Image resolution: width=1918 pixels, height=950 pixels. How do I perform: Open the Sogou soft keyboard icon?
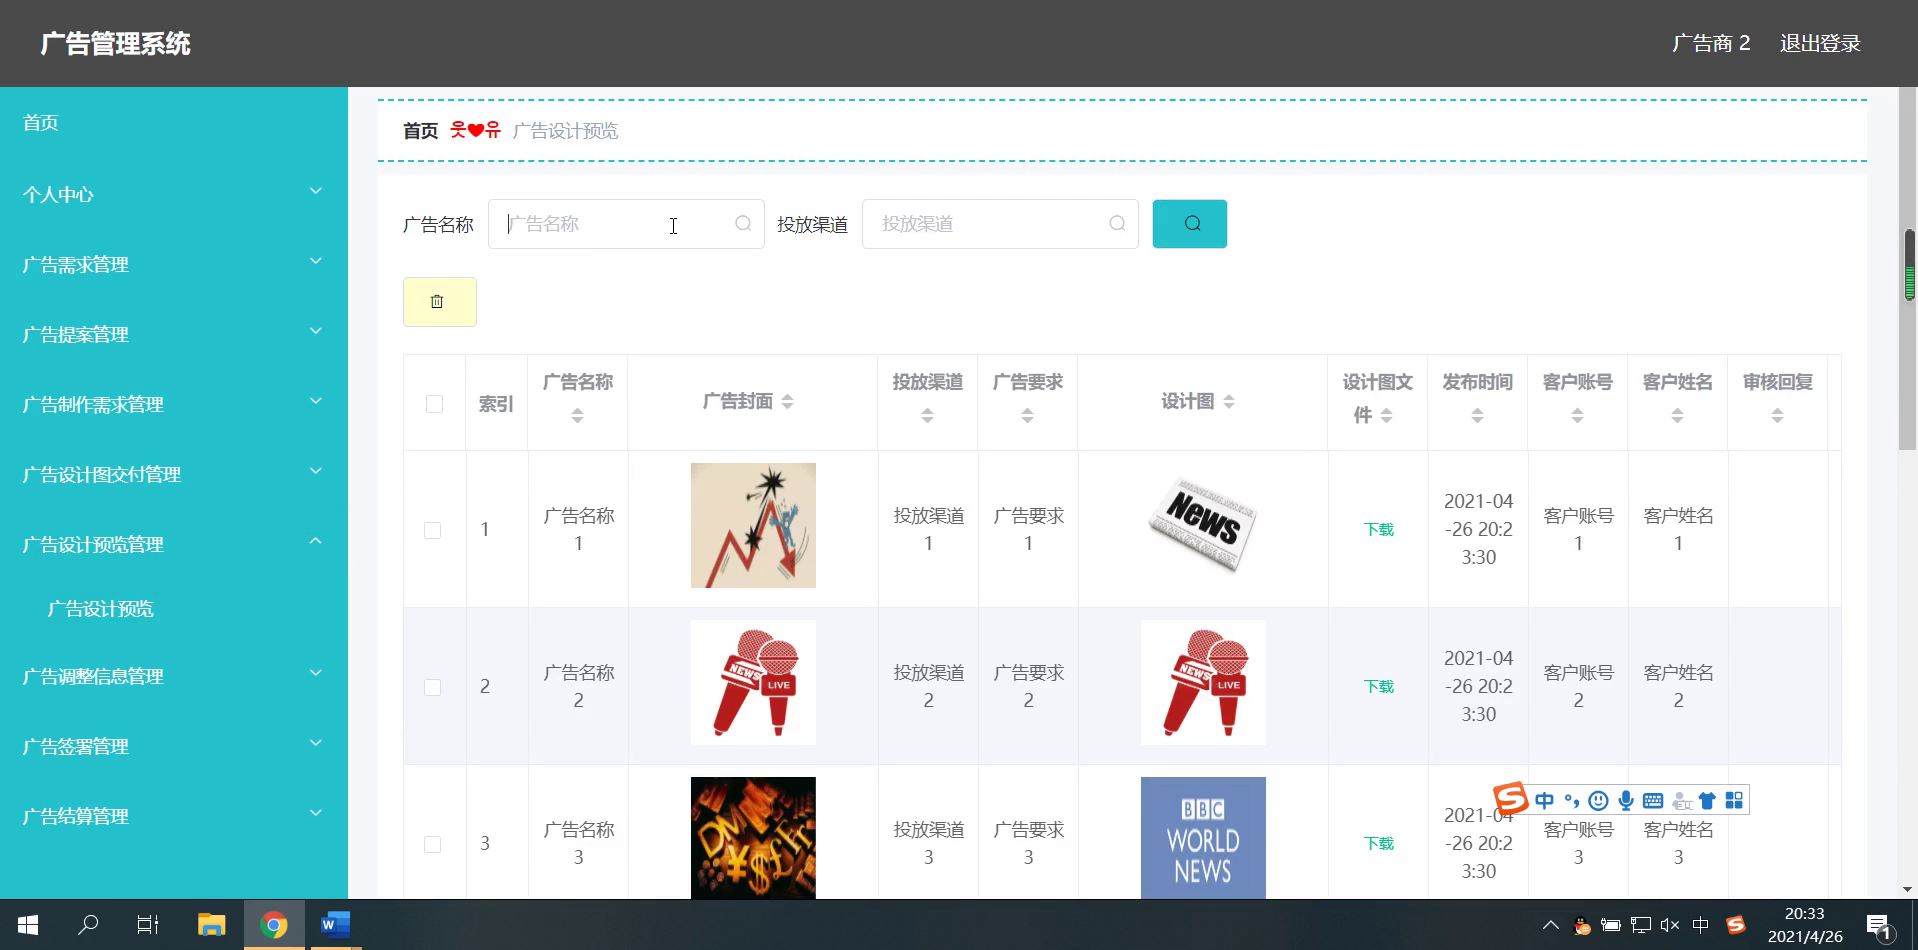tap(1653, 800)
